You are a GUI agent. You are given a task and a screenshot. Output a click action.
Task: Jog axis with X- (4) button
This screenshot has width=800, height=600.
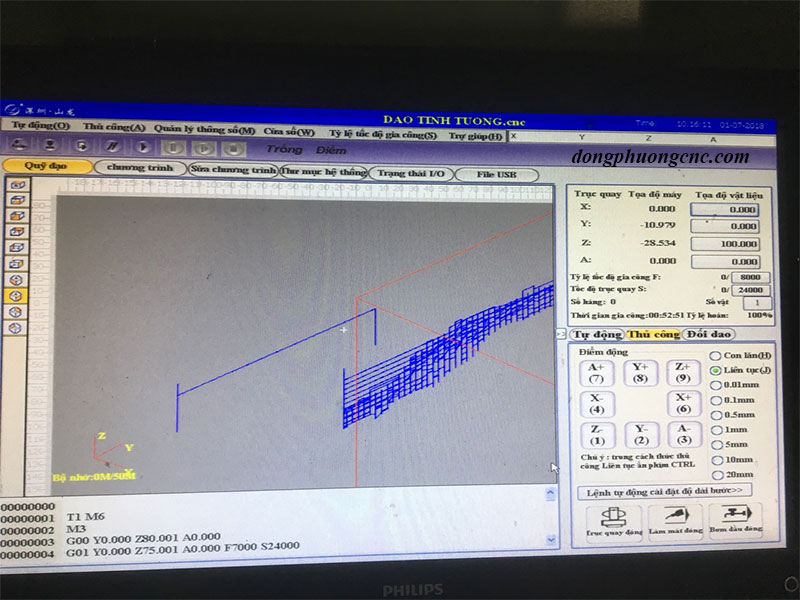(x=596, y=404)
